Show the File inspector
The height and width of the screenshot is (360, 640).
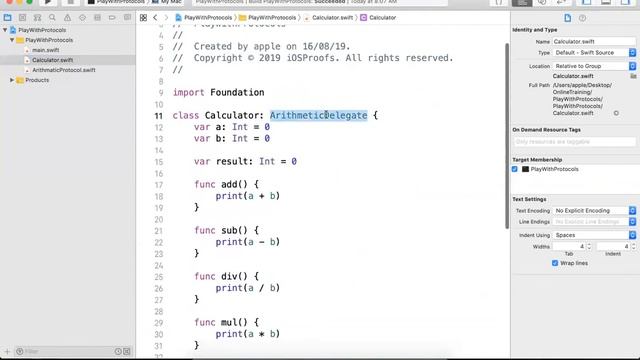click(567, 18)
